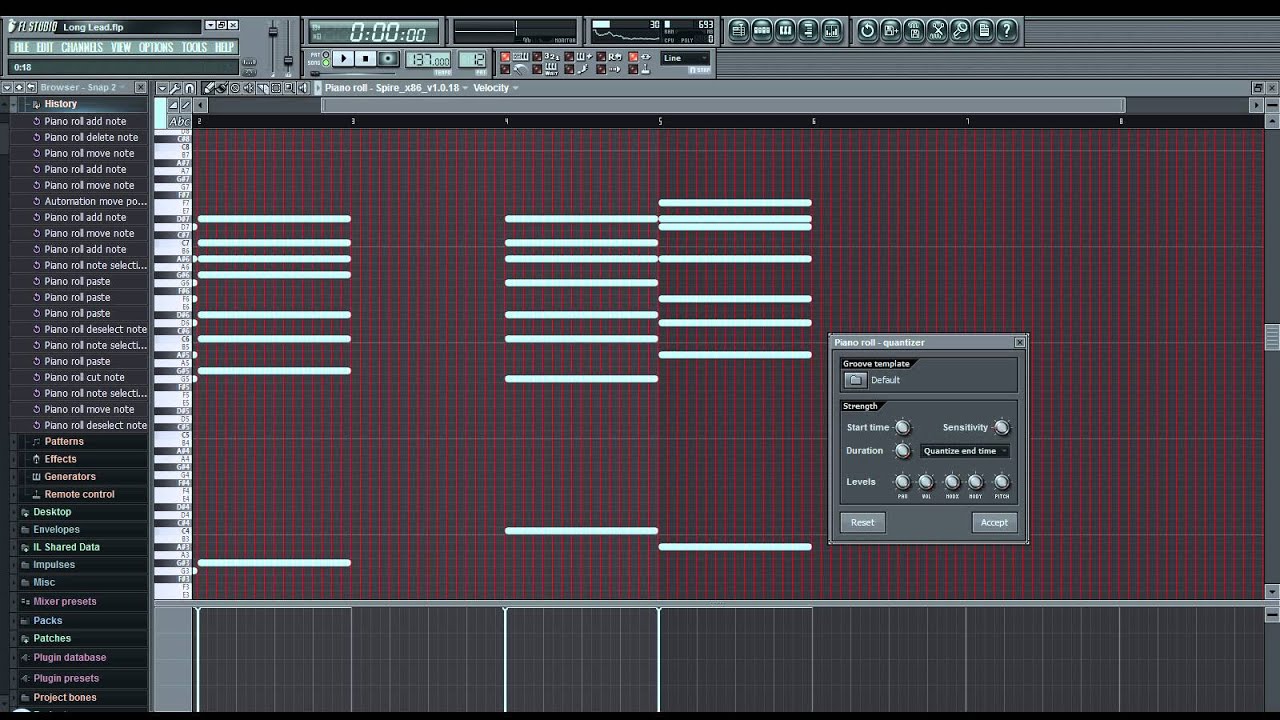Select the slice tool in piano roll toolbar
Viewport: 1280px width, 720px height.
262,88
